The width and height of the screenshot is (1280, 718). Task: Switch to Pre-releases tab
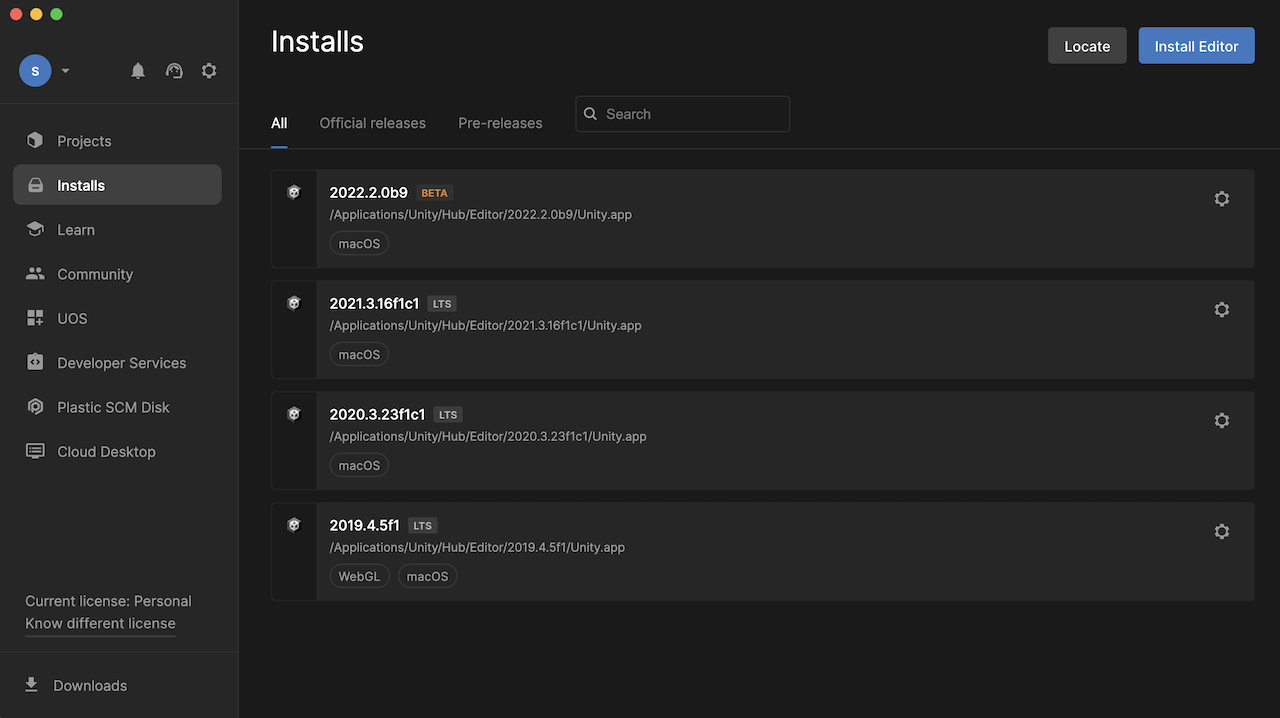point(500,123)
